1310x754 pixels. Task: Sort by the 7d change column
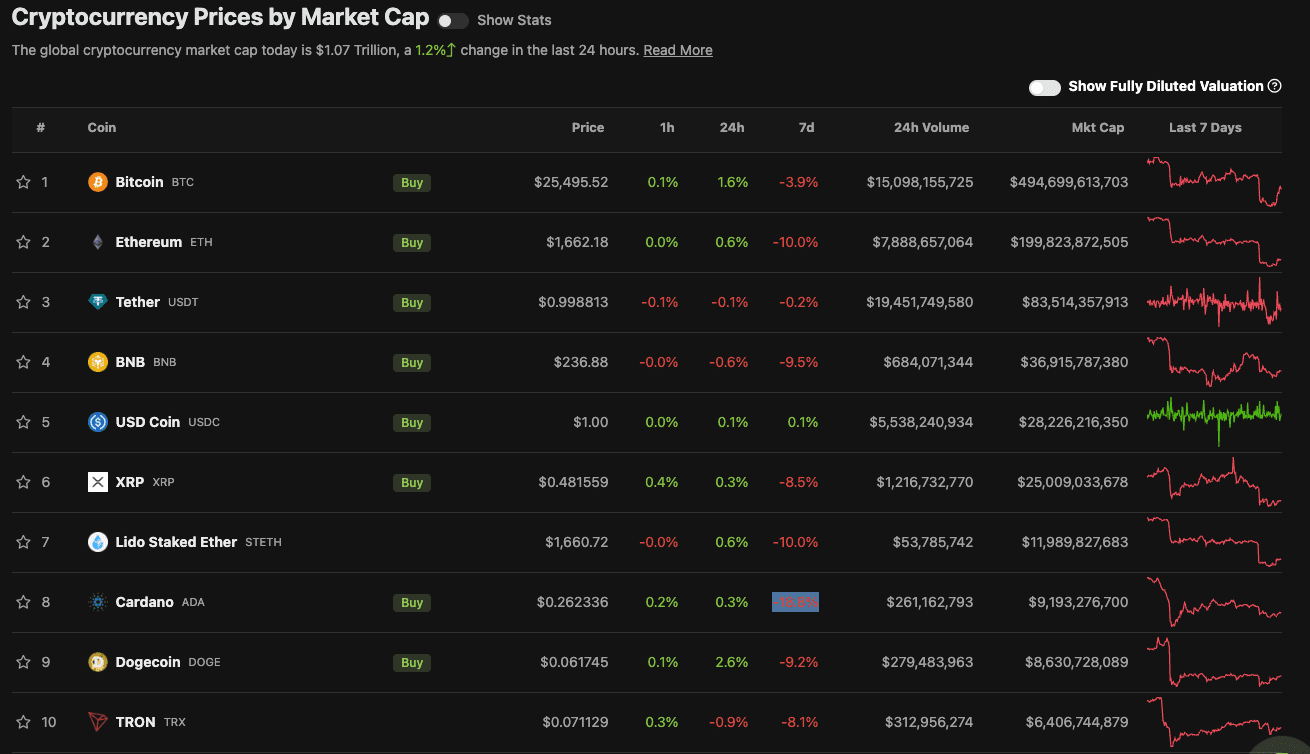(806, 127)
